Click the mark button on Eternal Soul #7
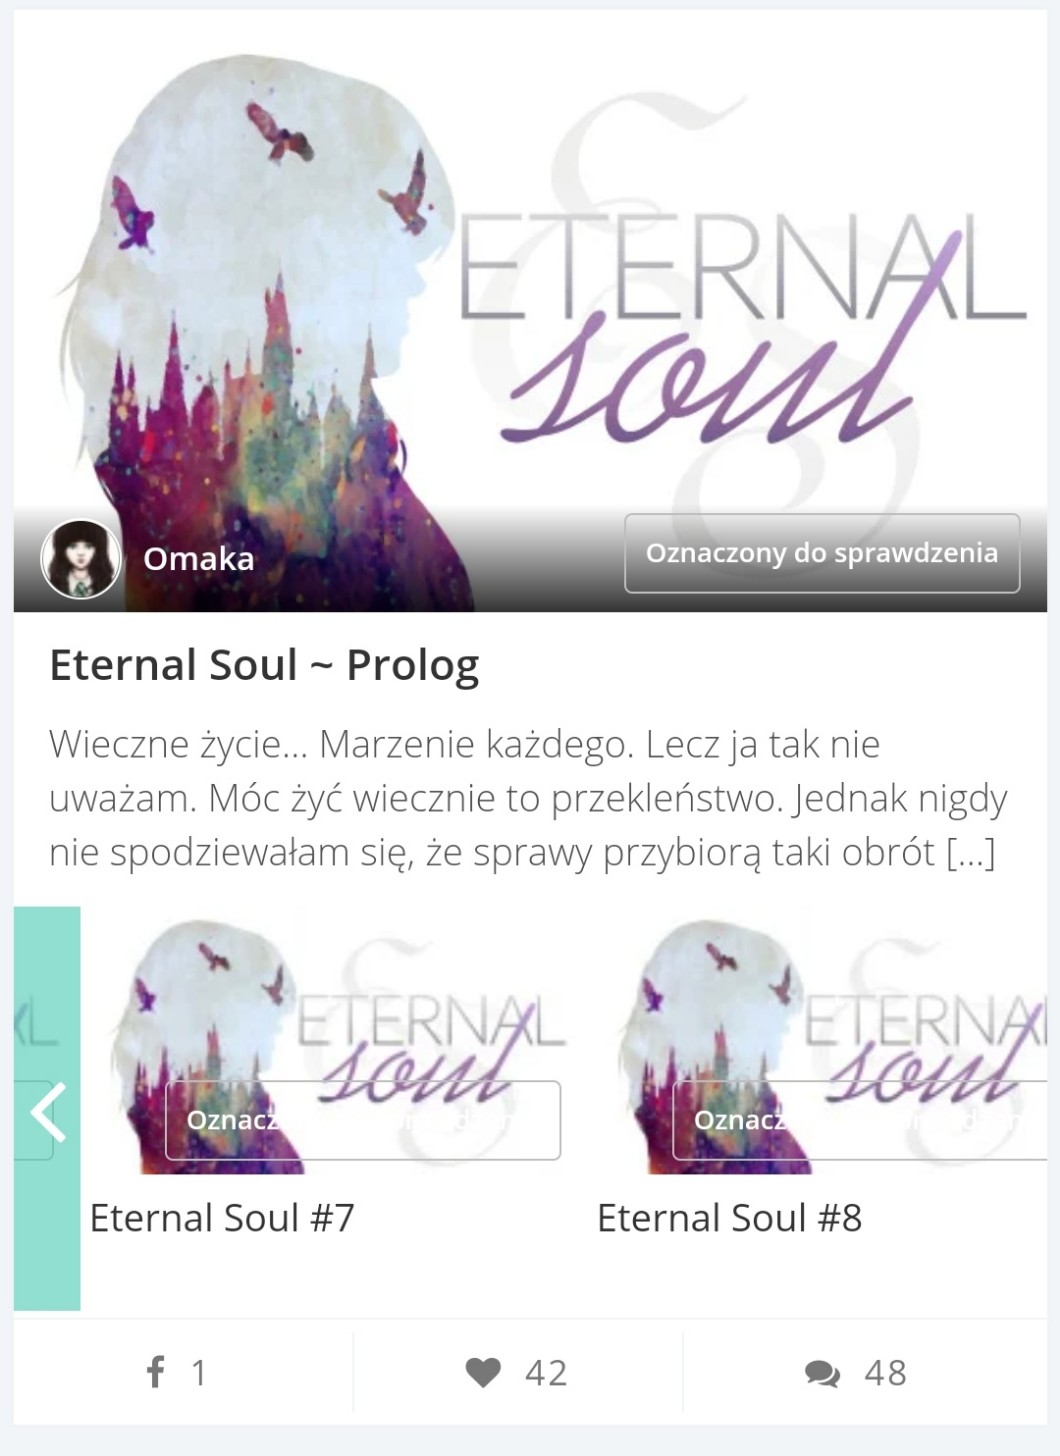 [x=363, y=1120]
